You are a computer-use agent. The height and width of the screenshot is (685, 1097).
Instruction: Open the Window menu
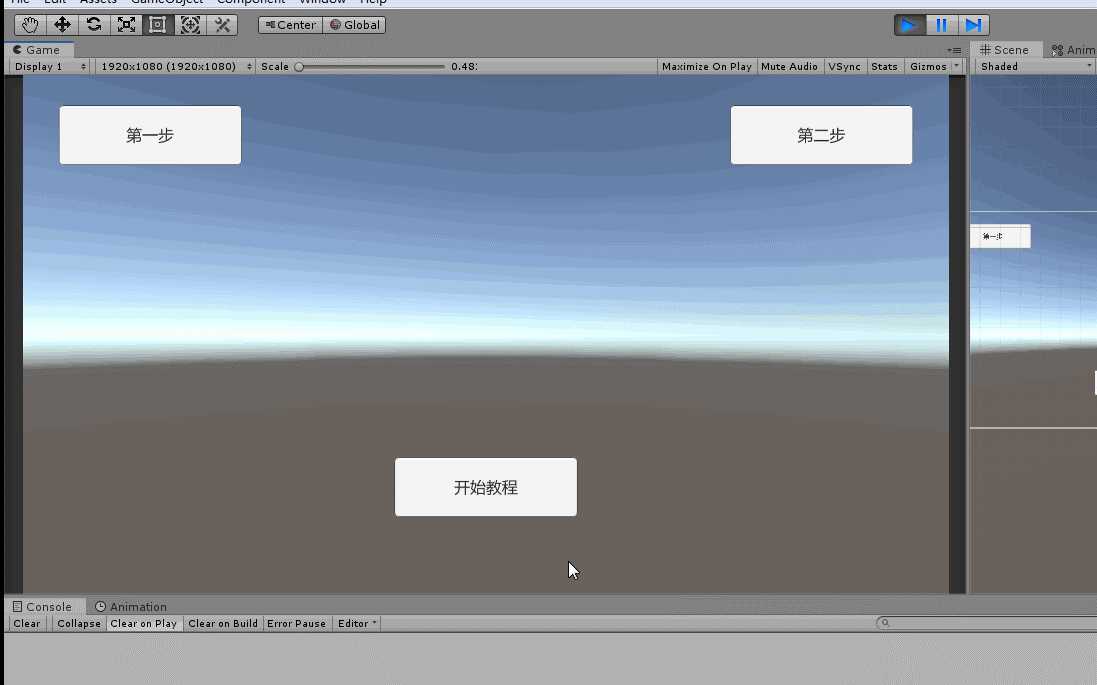(323, 2)
